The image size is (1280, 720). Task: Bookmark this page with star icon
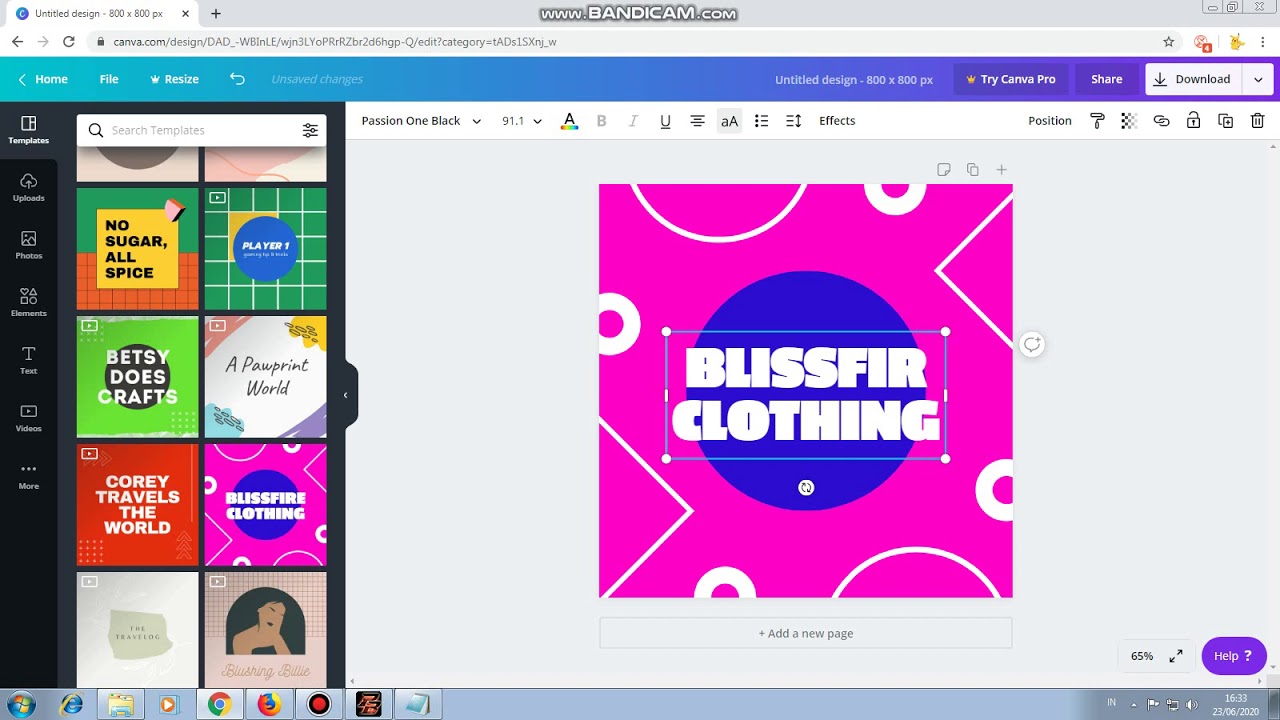1168,42
